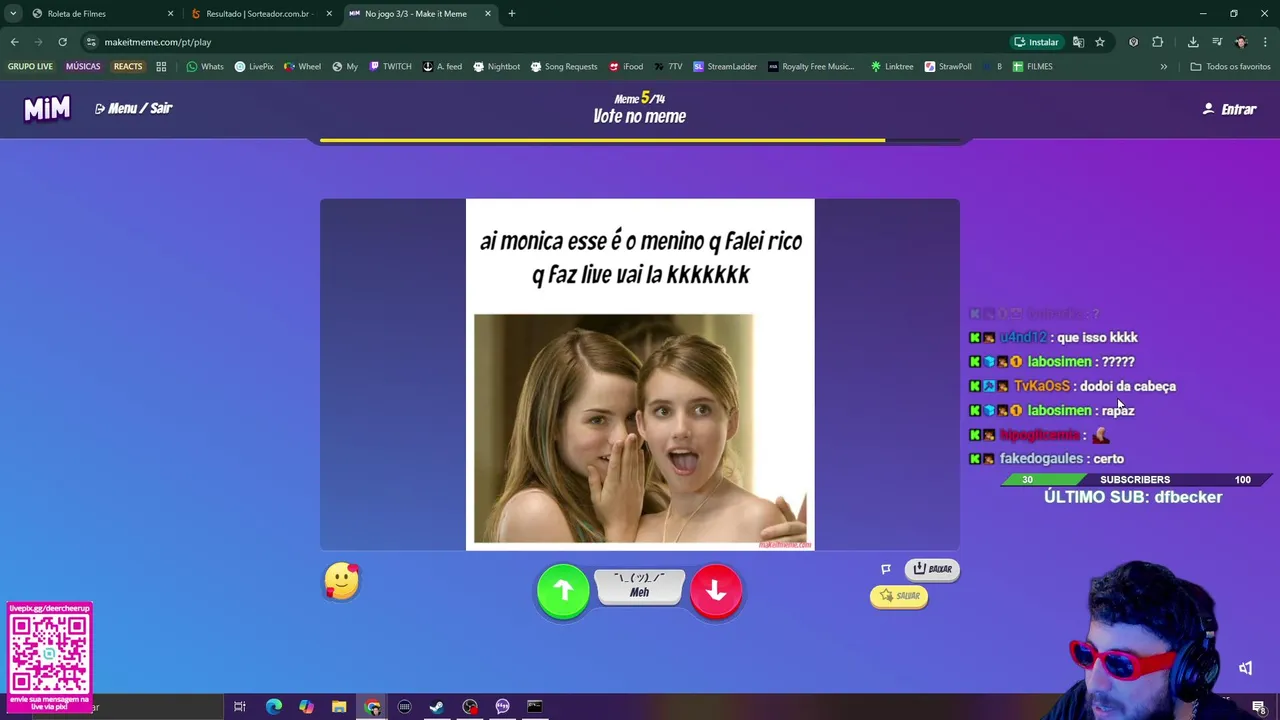
Task: Expand the hidden bookmarks chevron
Action: point(1163,67)
